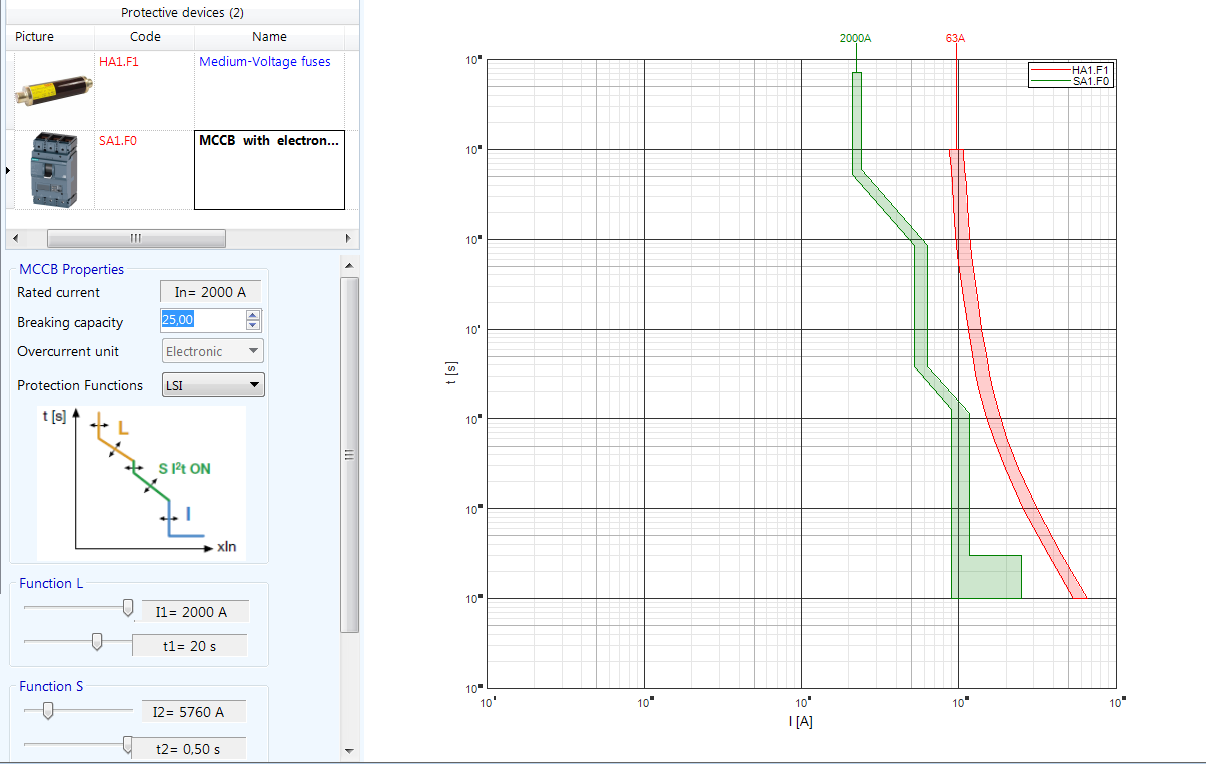The height and width of the screenshot is (764, 1206).
Task: Click the Medium-Voltage fuses name link
Action: click(x=266, y=61)
